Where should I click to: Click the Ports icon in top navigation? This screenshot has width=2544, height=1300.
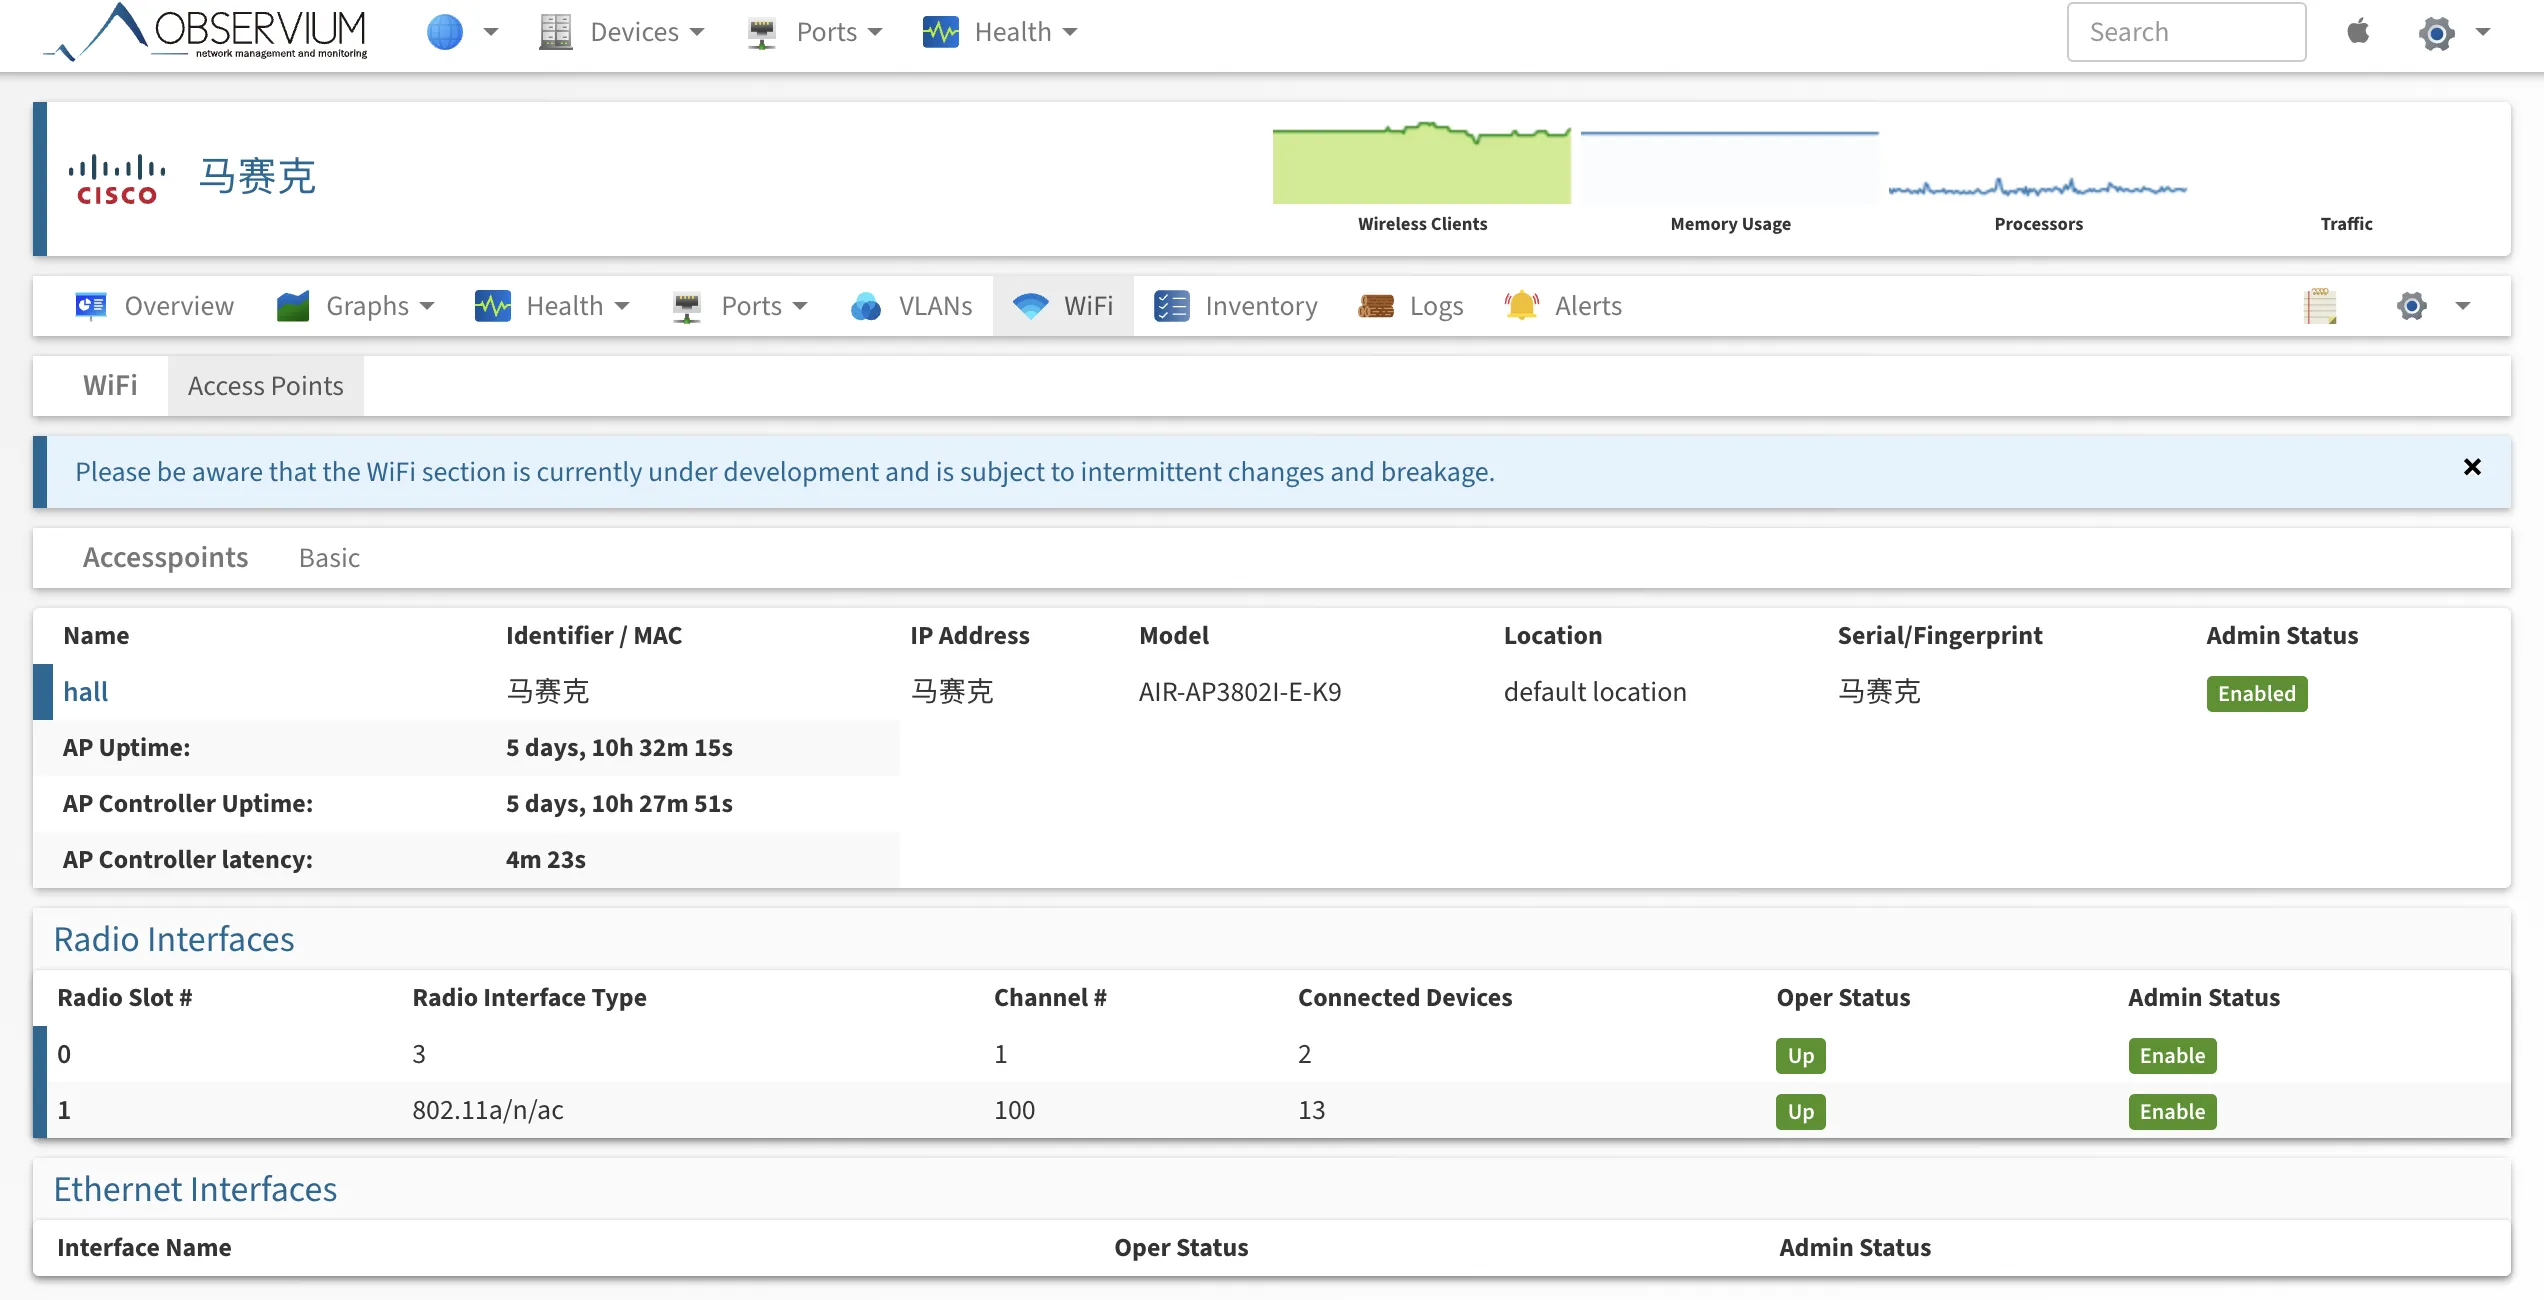coord(762,31)
